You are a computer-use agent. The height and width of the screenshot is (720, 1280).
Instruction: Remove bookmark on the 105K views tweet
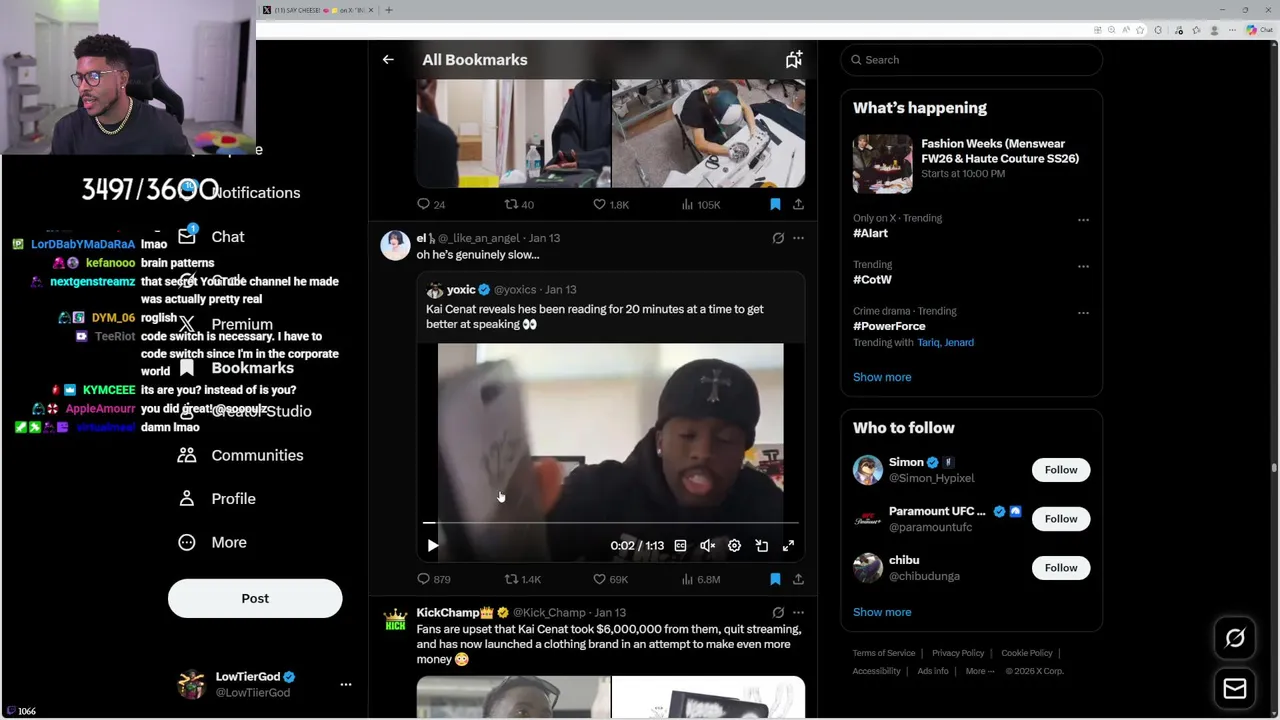coord(775,204)
